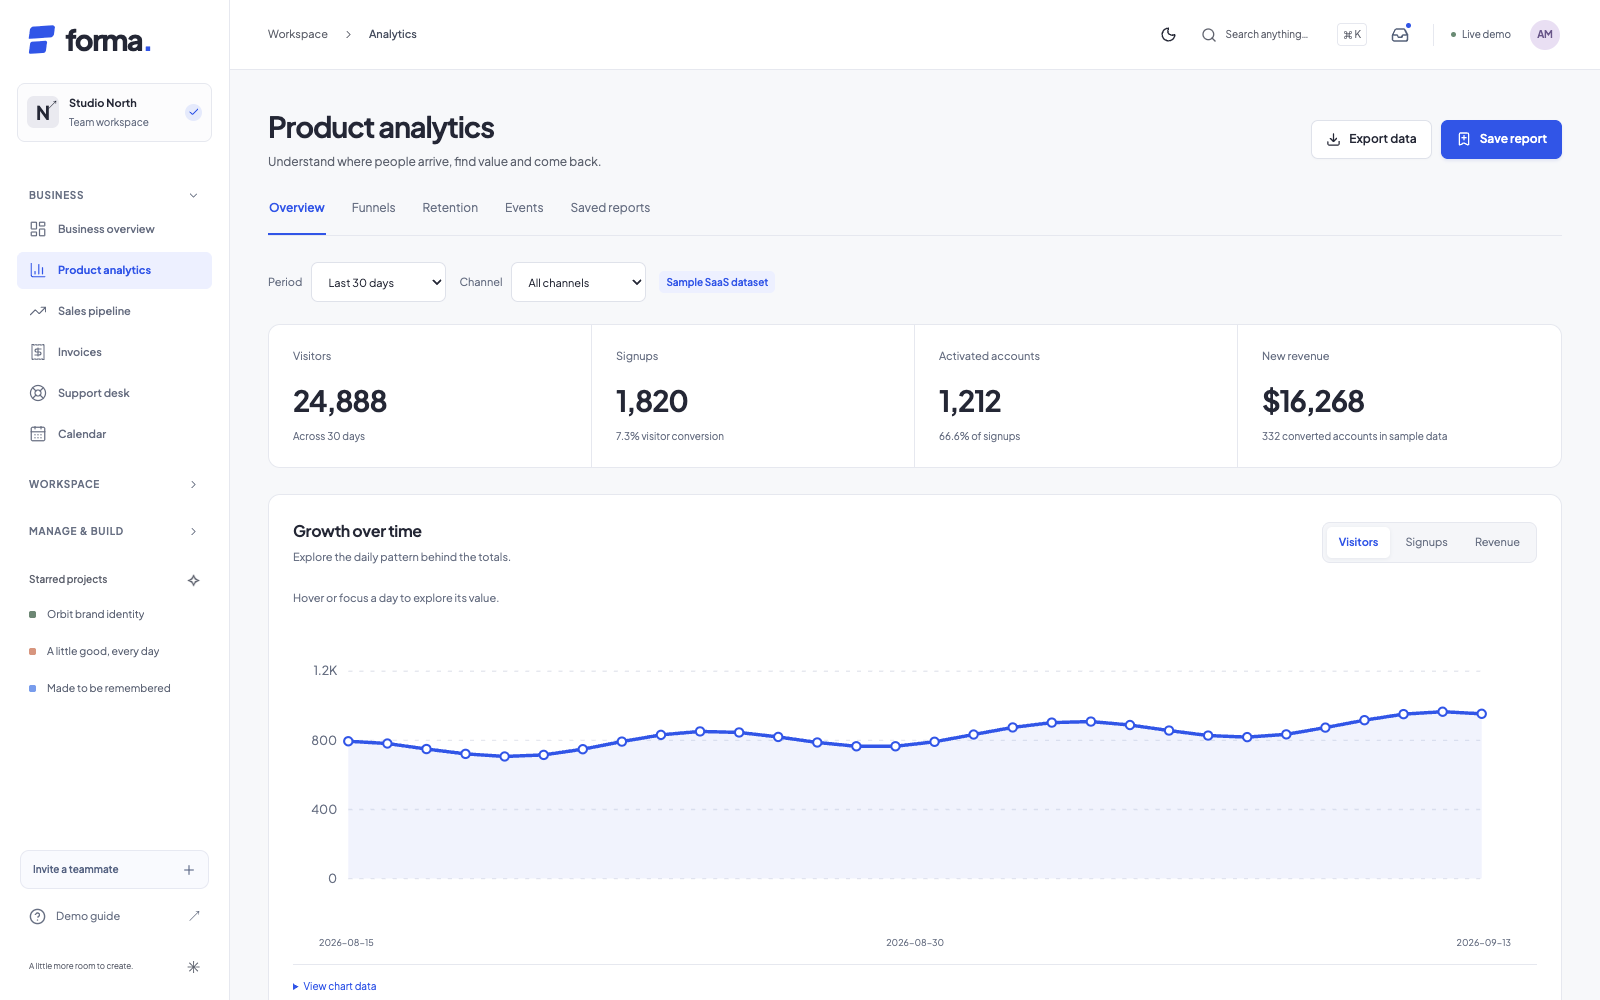
Task: Open the All channels dropdown
Action: [x=578, y=282]
